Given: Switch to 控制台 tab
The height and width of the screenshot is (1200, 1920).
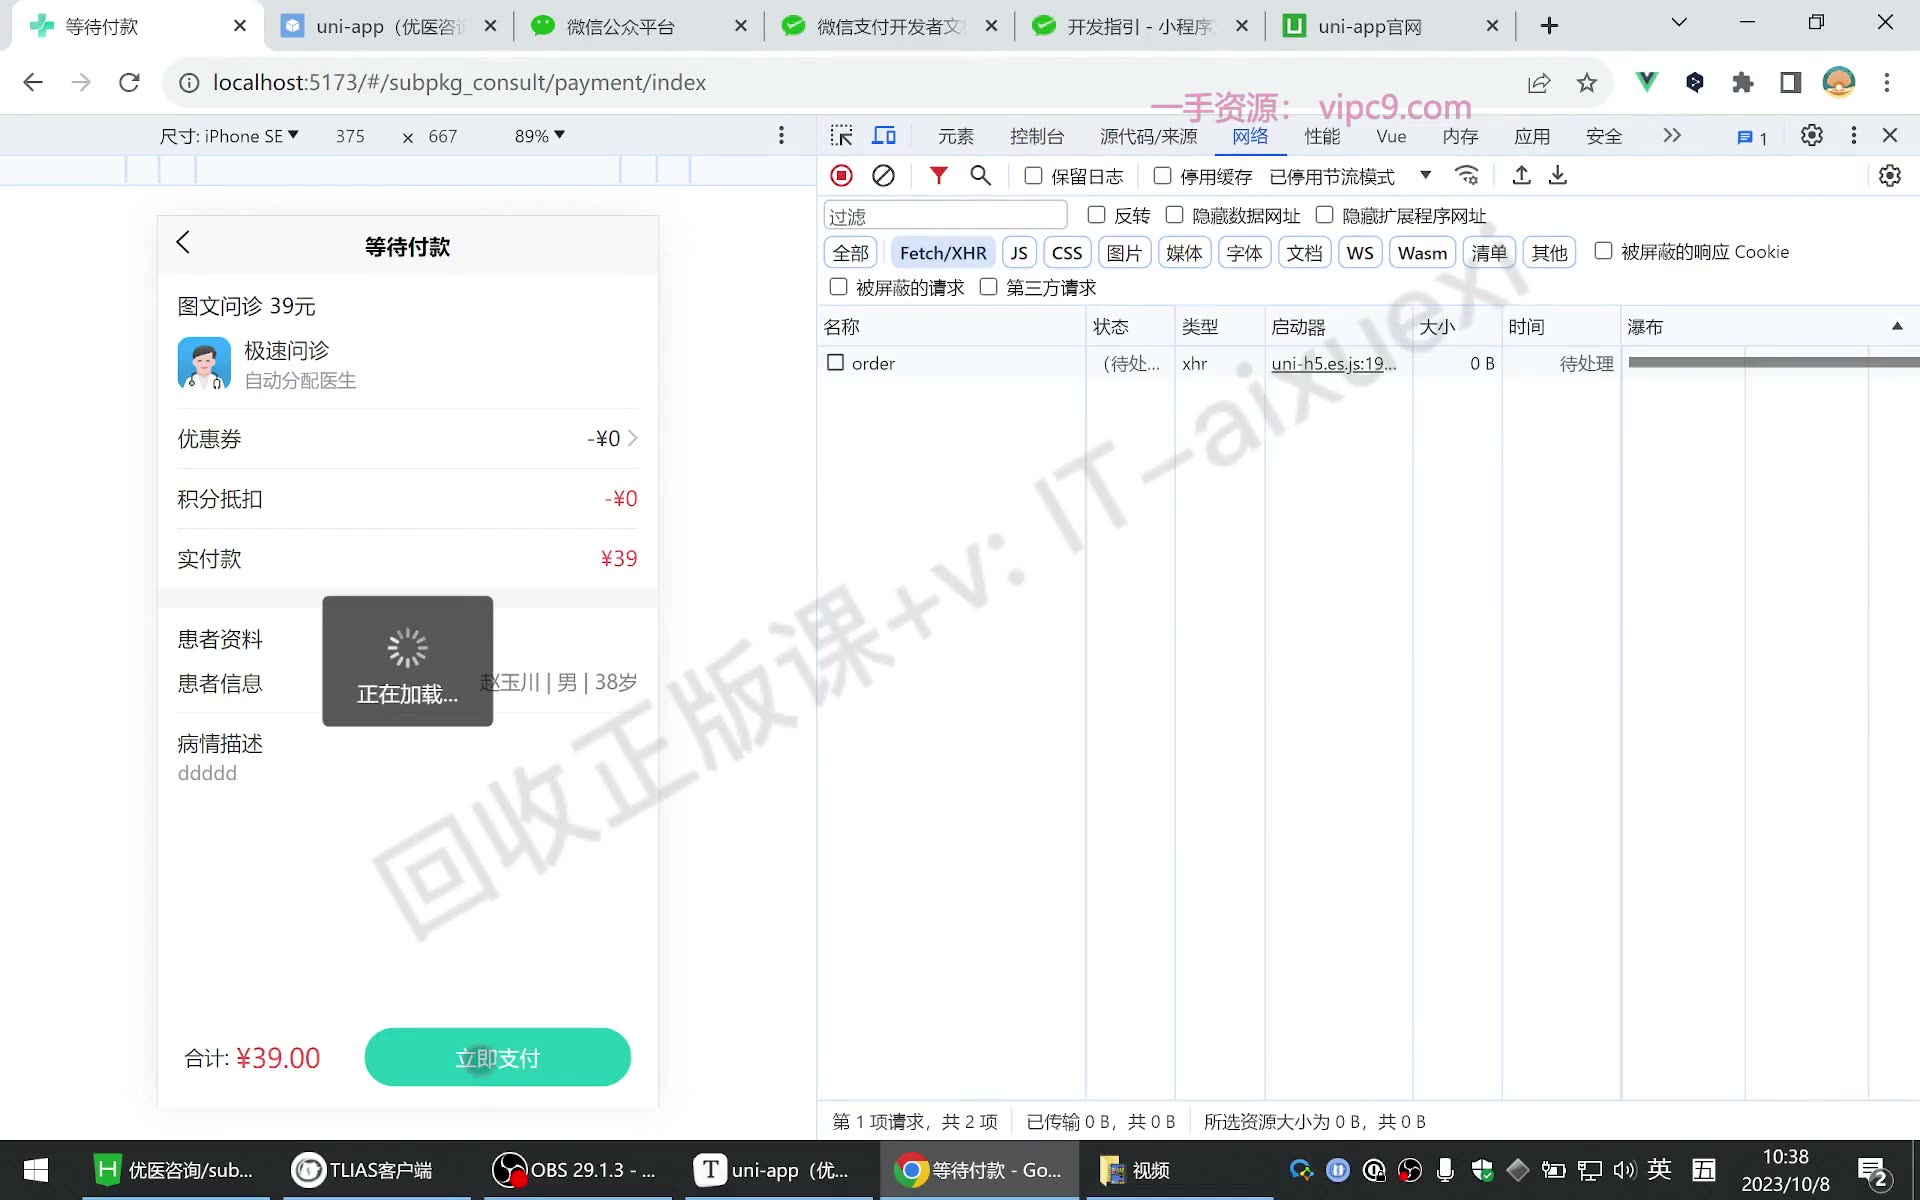Looking at the screenshot, I should tap(1037, 136).
